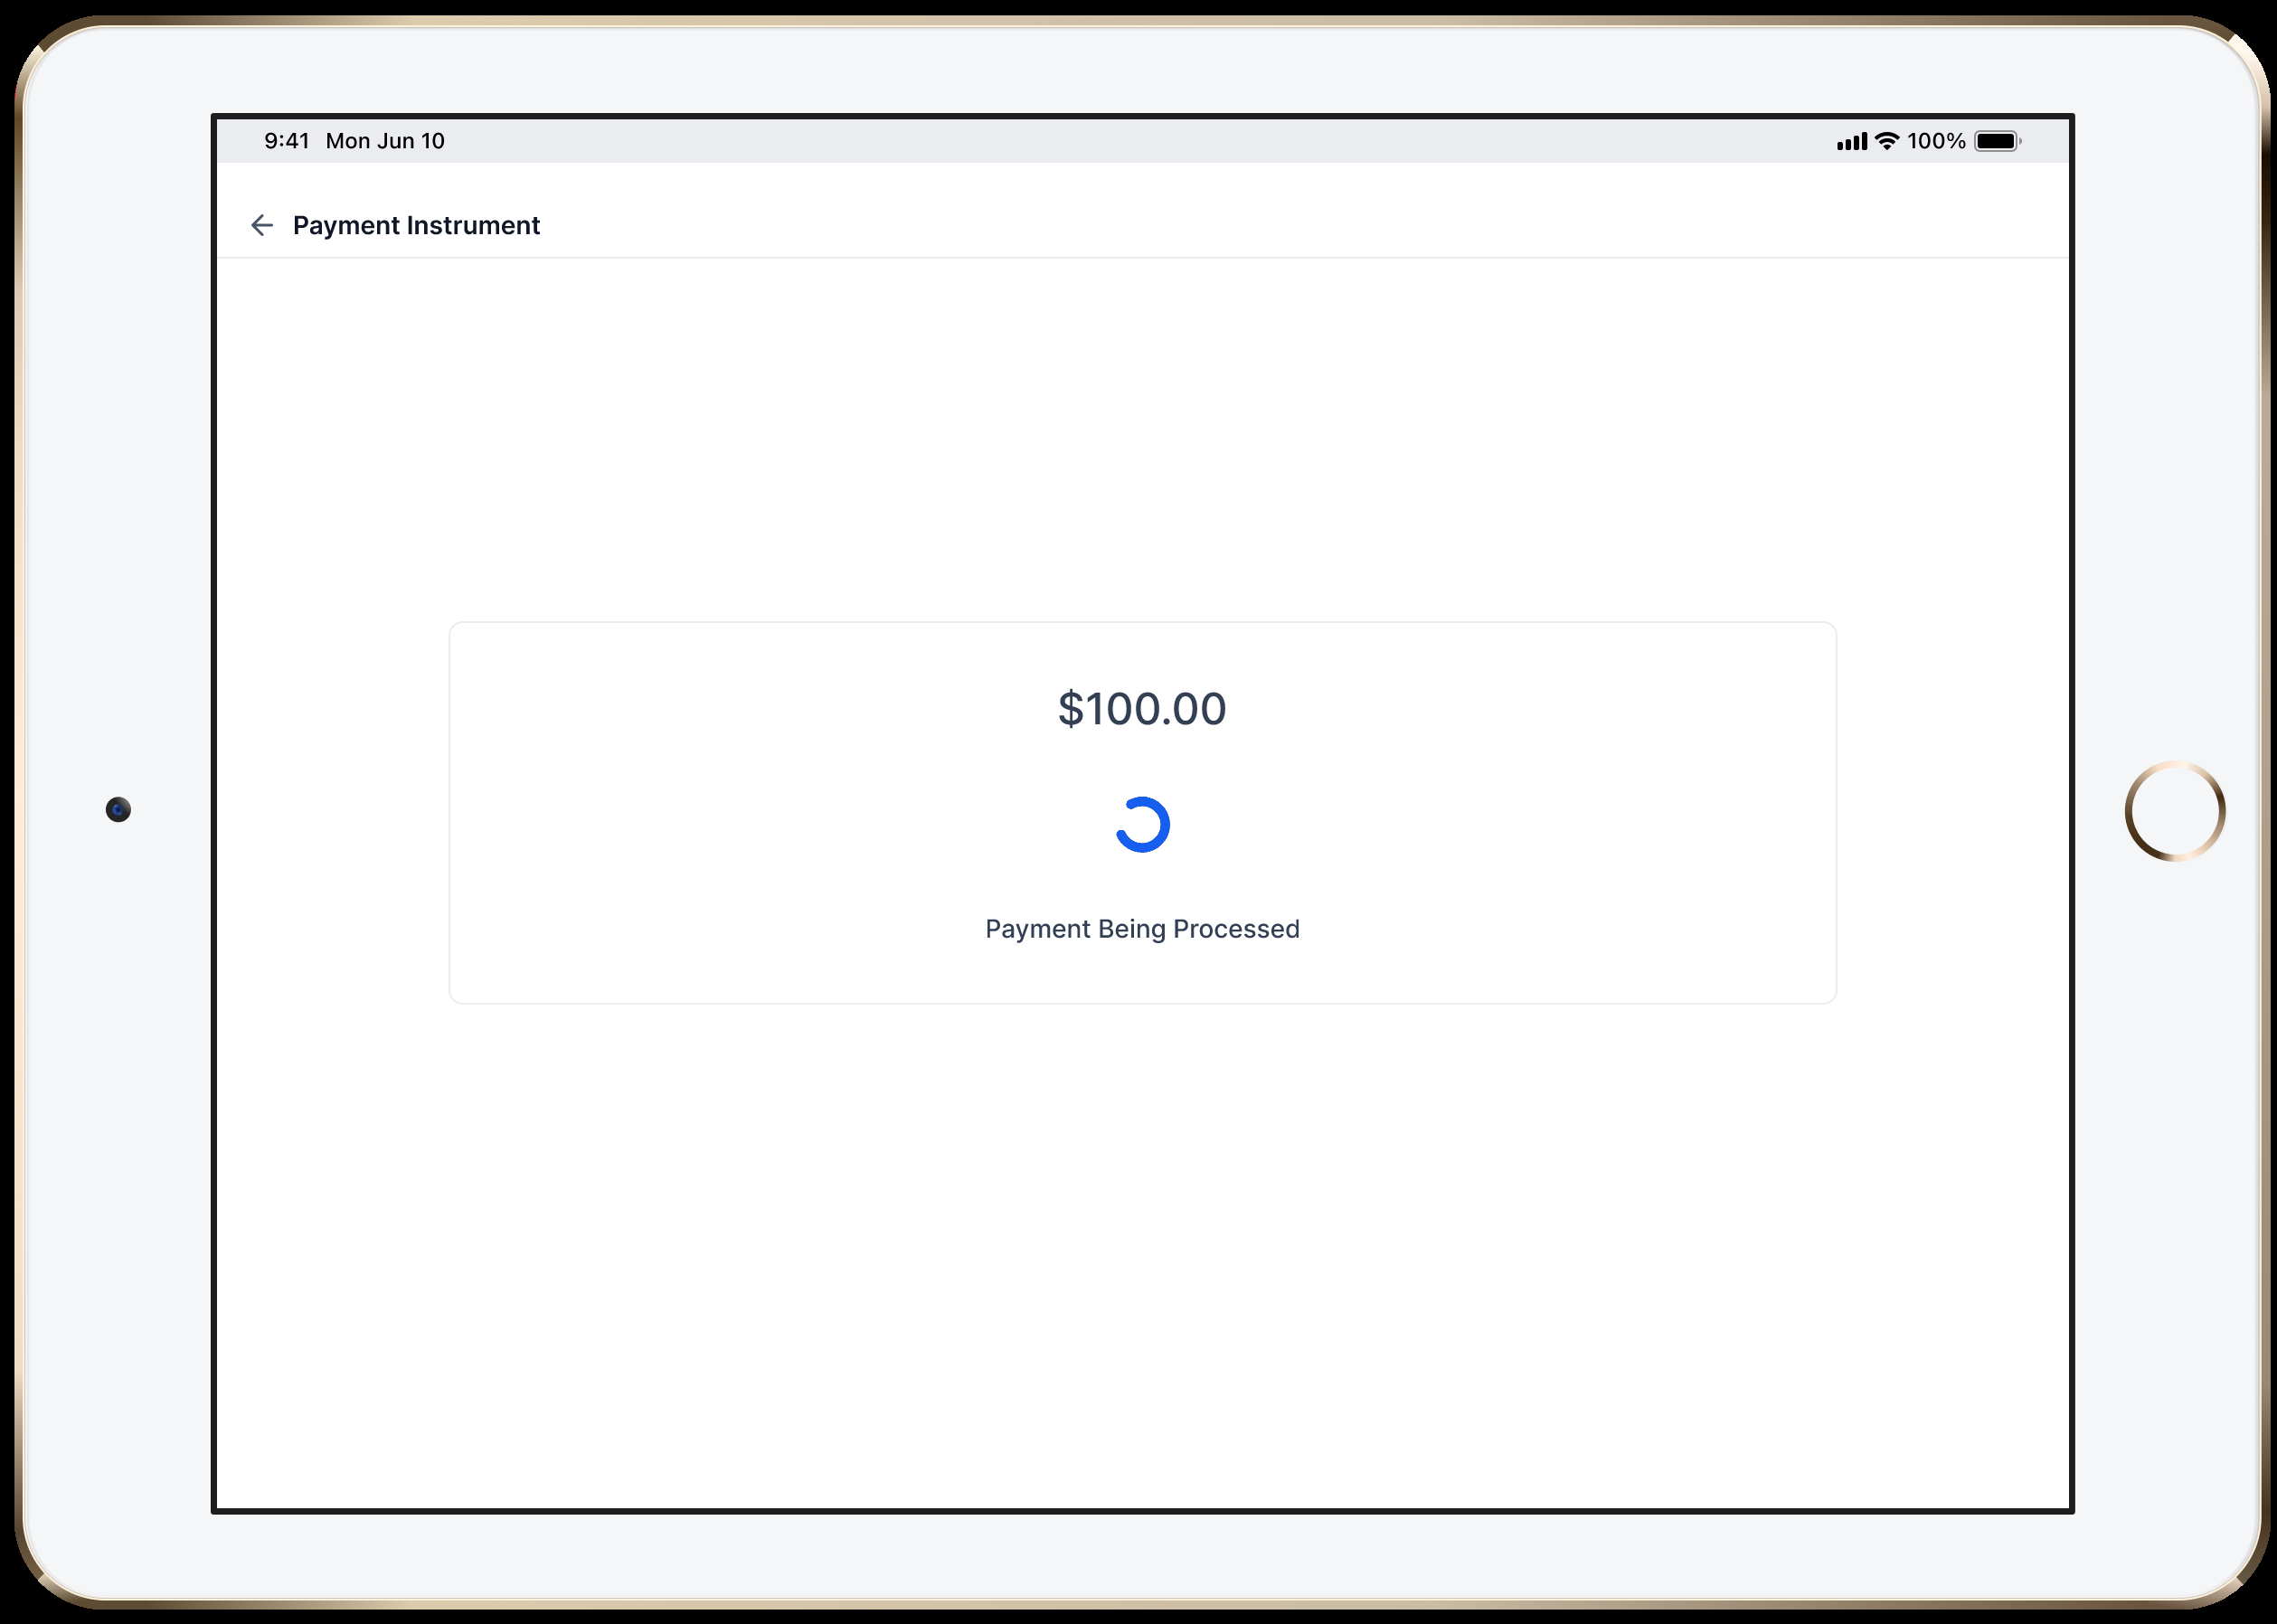Click empty area left of $100.00 in card
The image size is (2277, 1624).
tap(750, 710)
